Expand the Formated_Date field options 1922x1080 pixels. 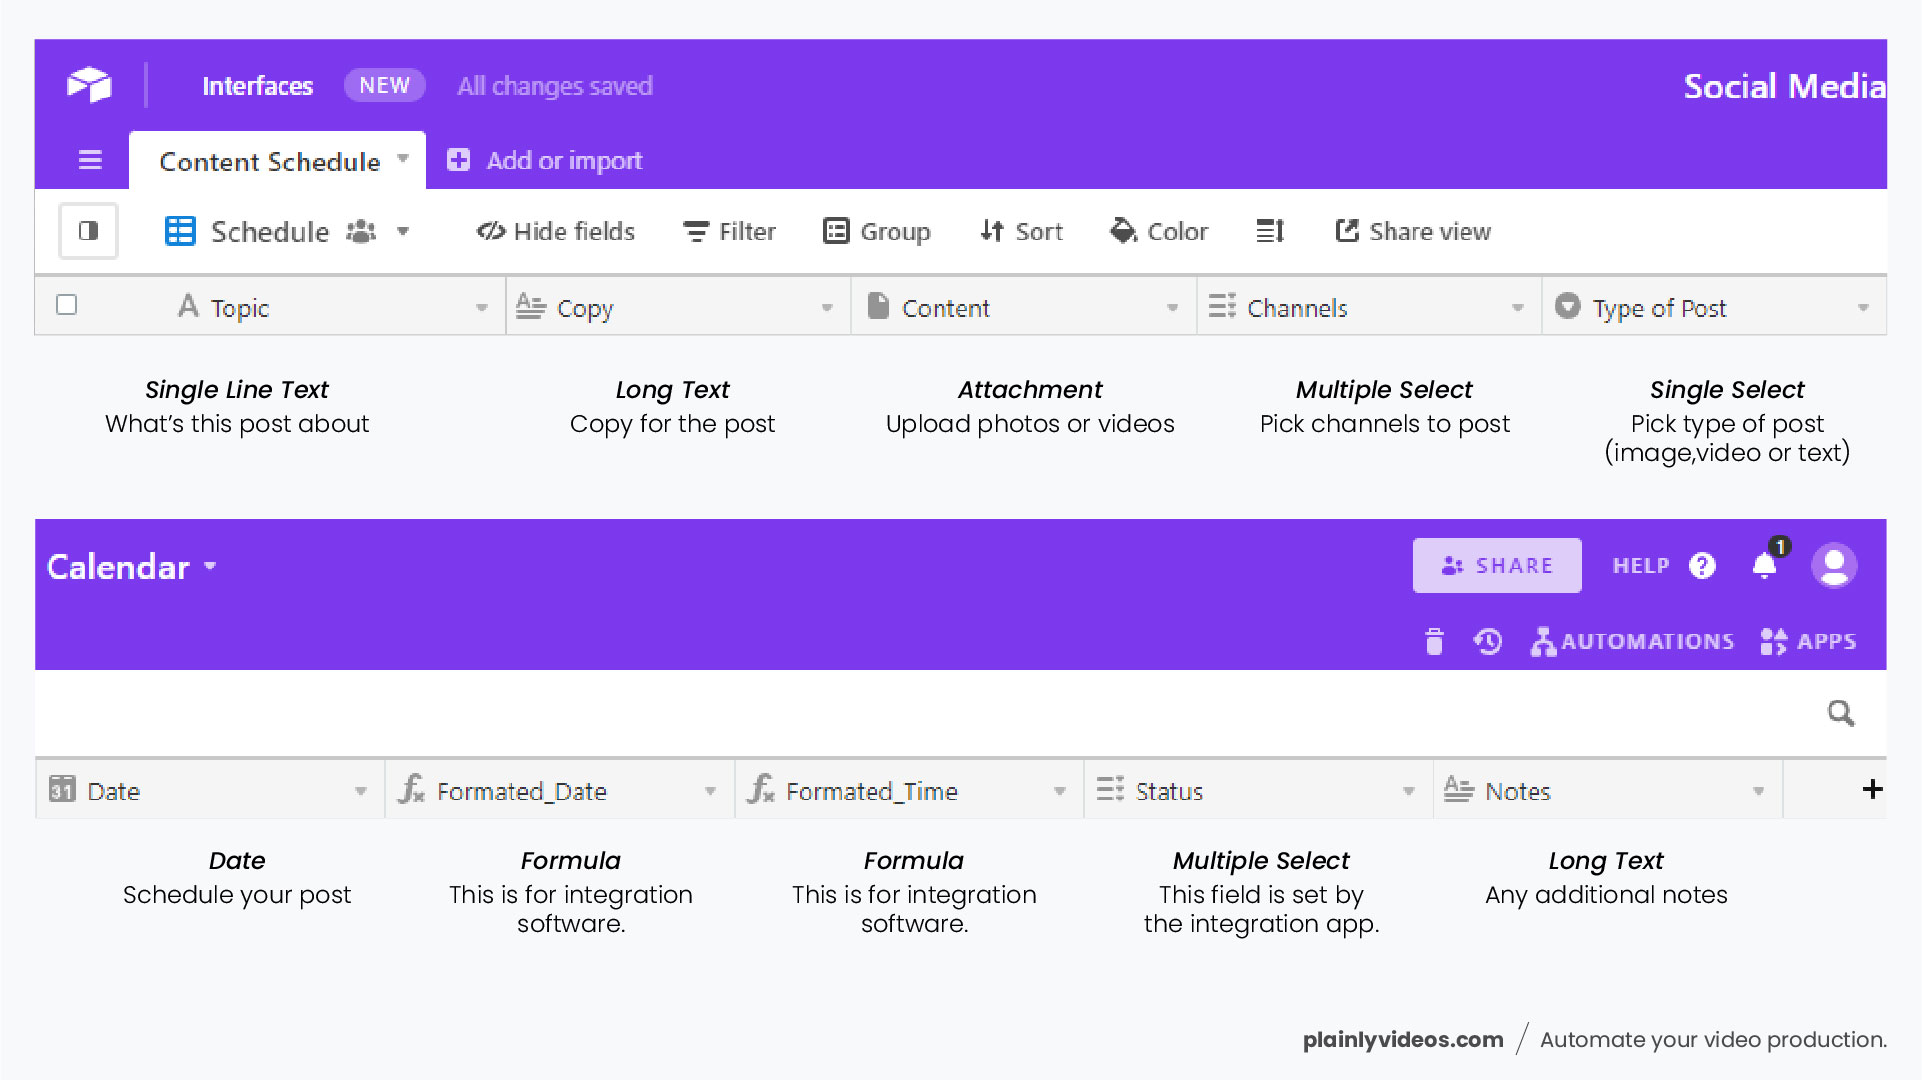tap(711, 790)
